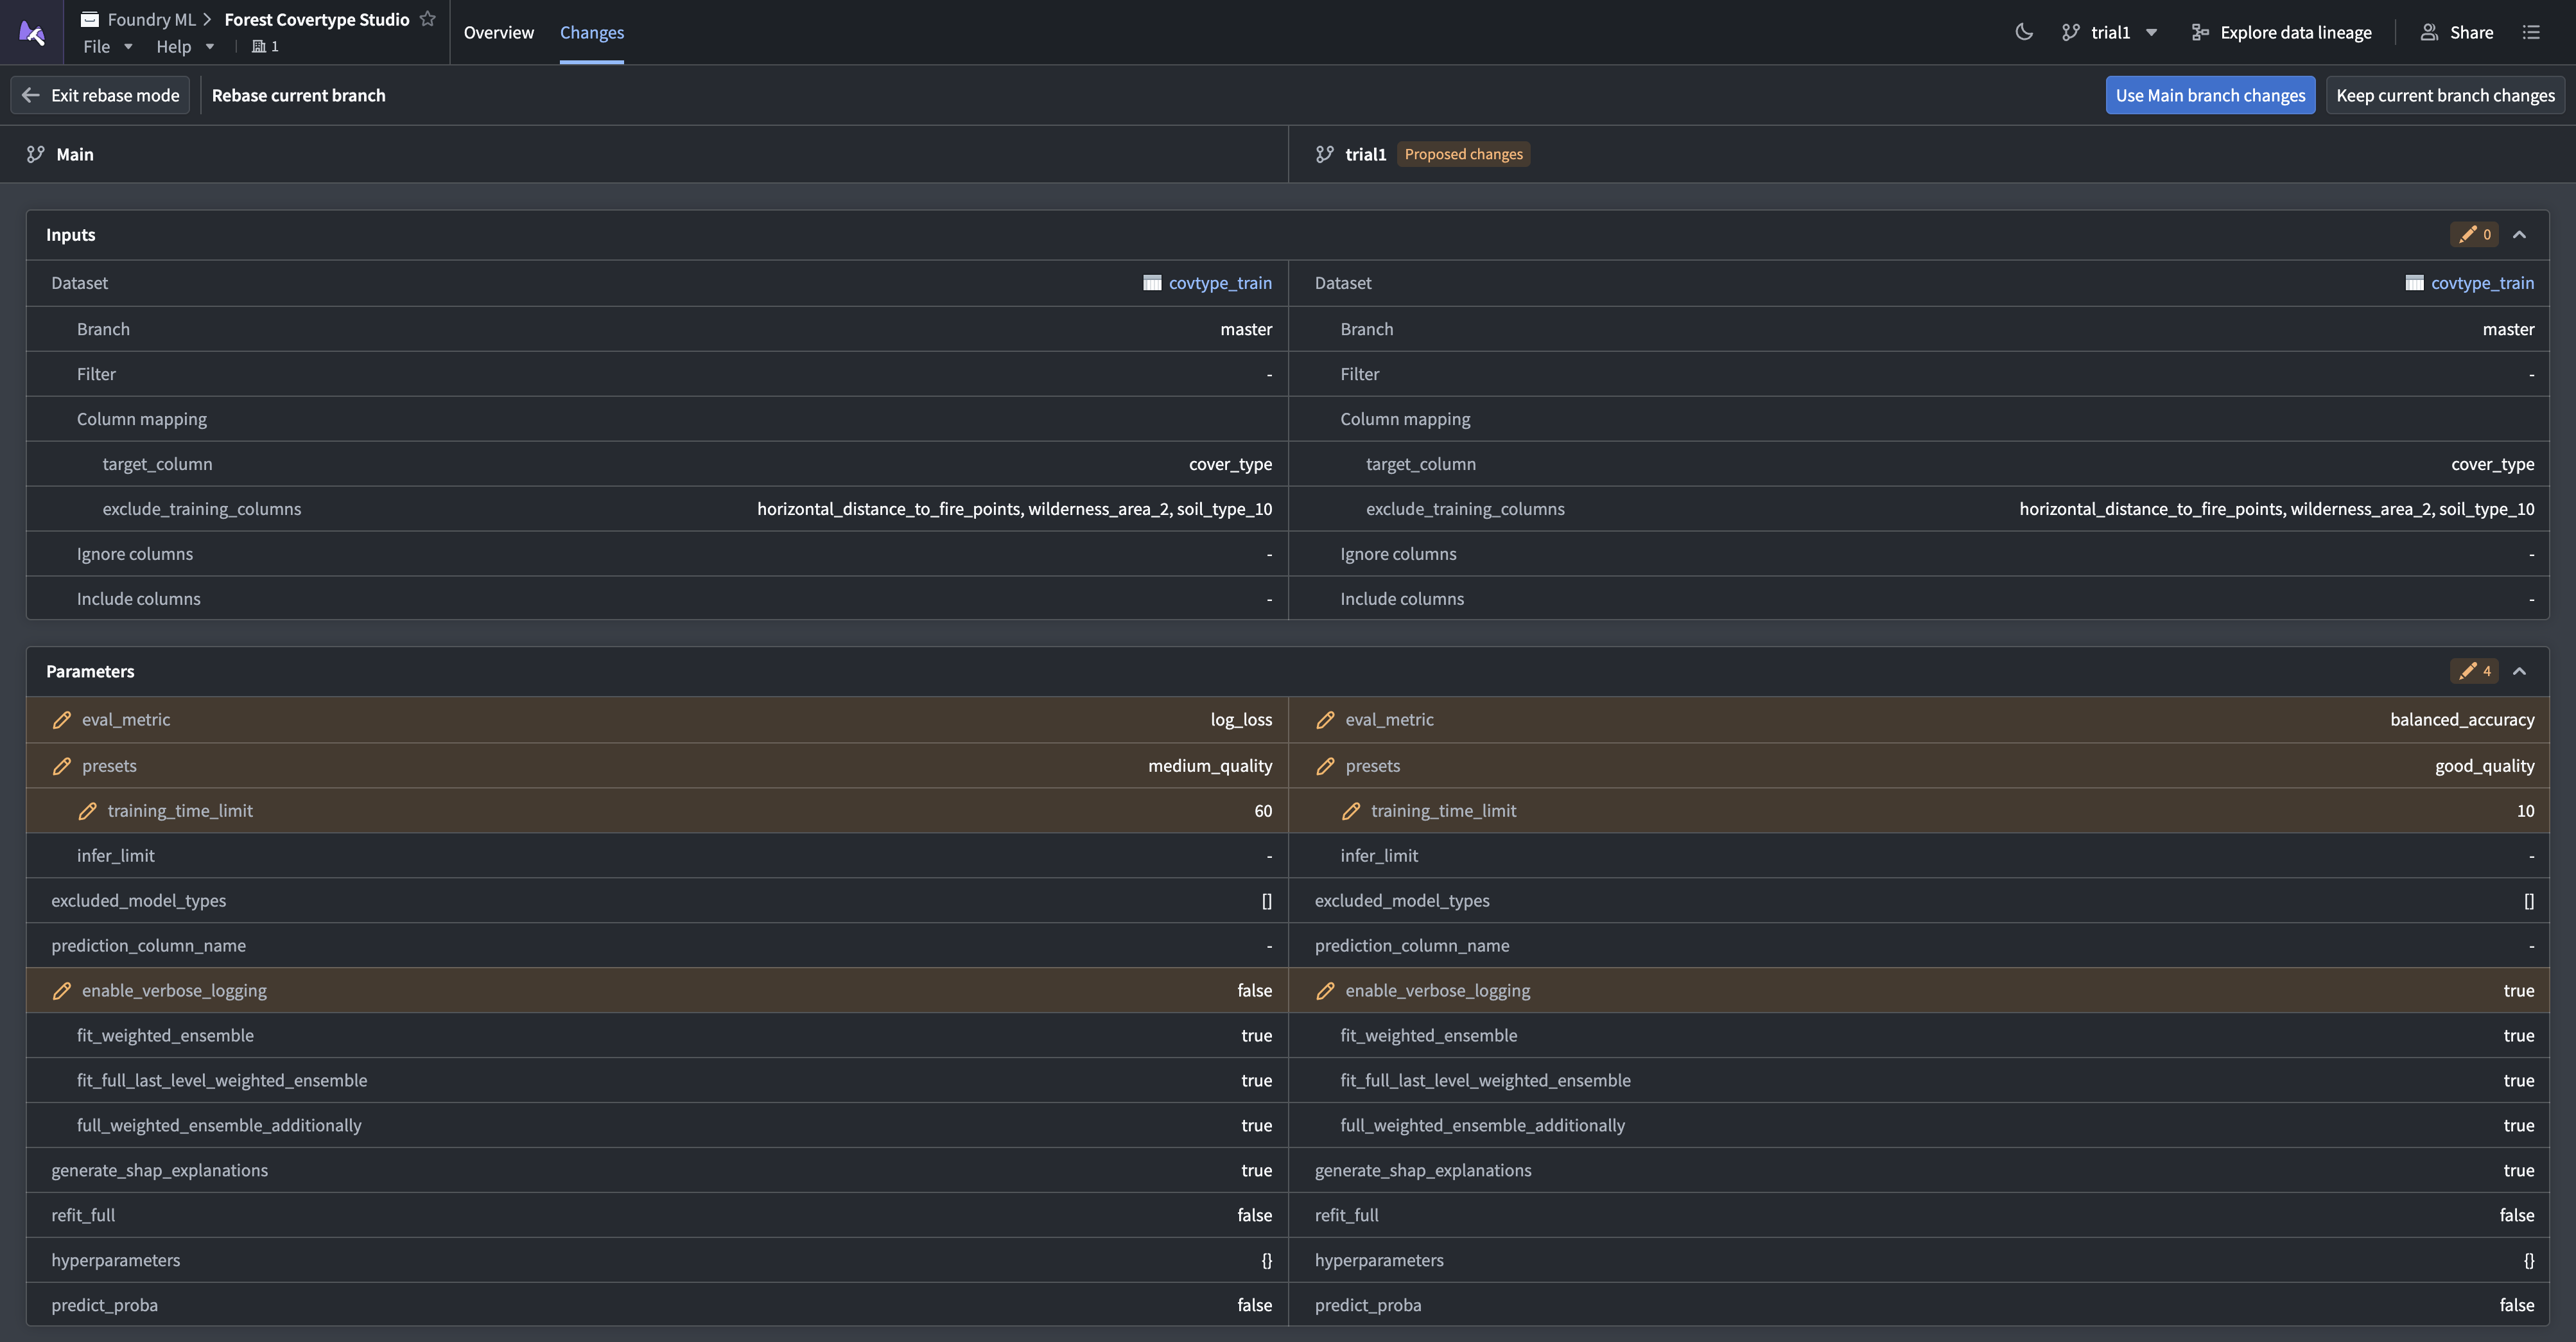Click generate_shap_explanations row label in Main
The image size is (2576, 1342).
[160, 1170]
